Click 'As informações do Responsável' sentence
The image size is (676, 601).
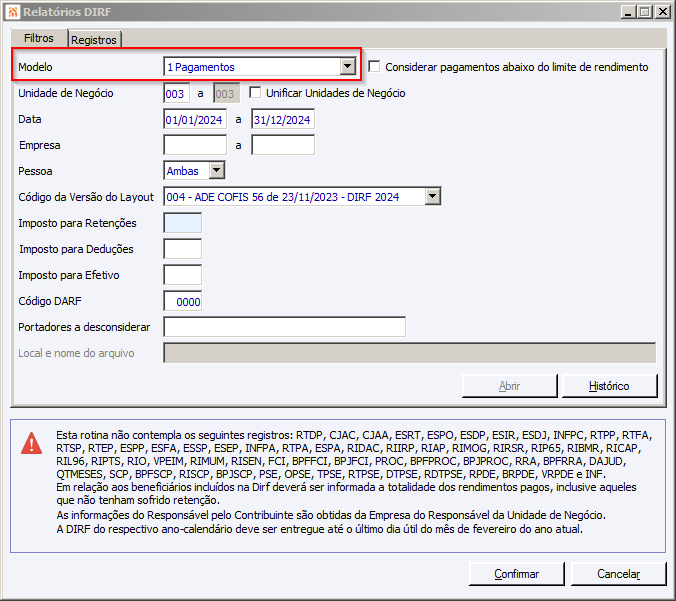pyautogui.click(x=331, y=515)
